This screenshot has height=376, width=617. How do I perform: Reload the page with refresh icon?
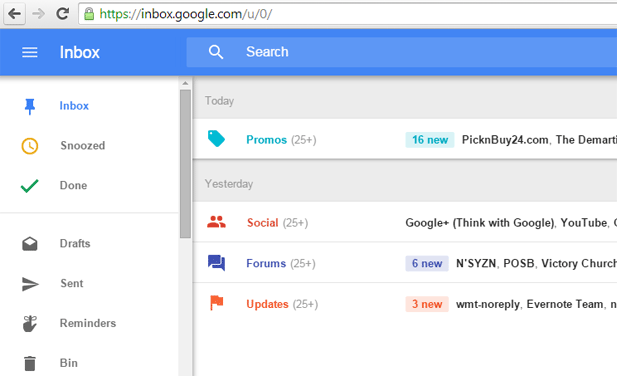pyautogui.click(x=63, y=14)
